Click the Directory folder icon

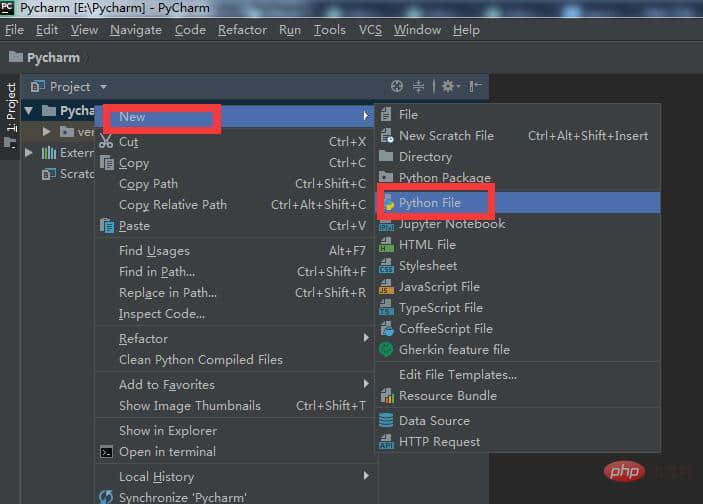pos(386,156)
